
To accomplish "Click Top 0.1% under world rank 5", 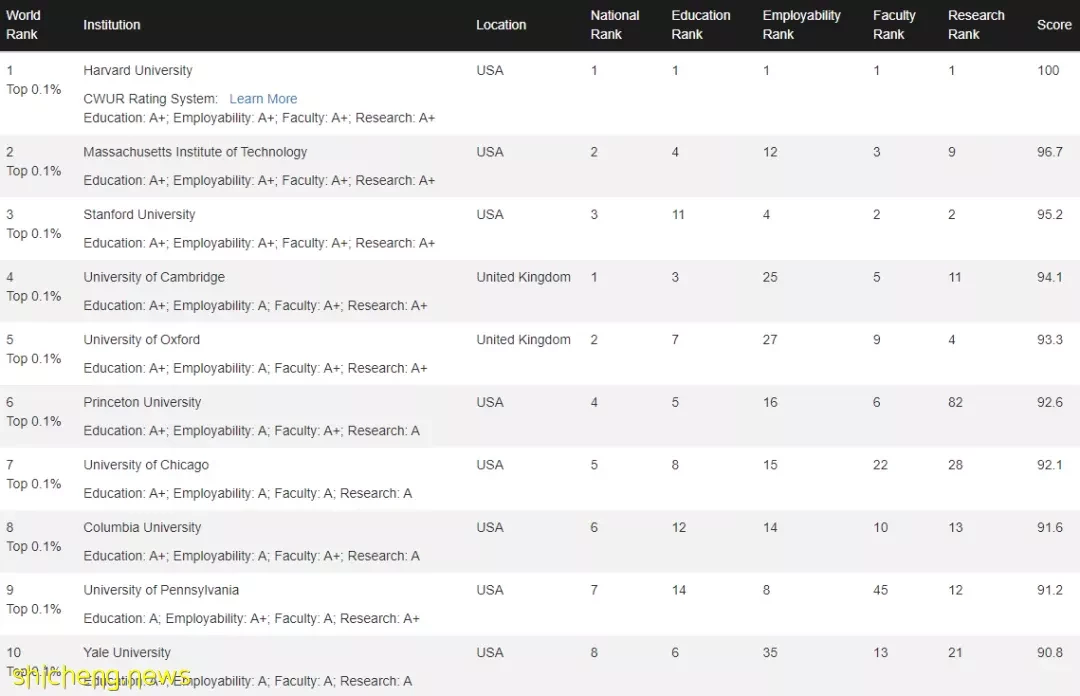I will (34, 359).
